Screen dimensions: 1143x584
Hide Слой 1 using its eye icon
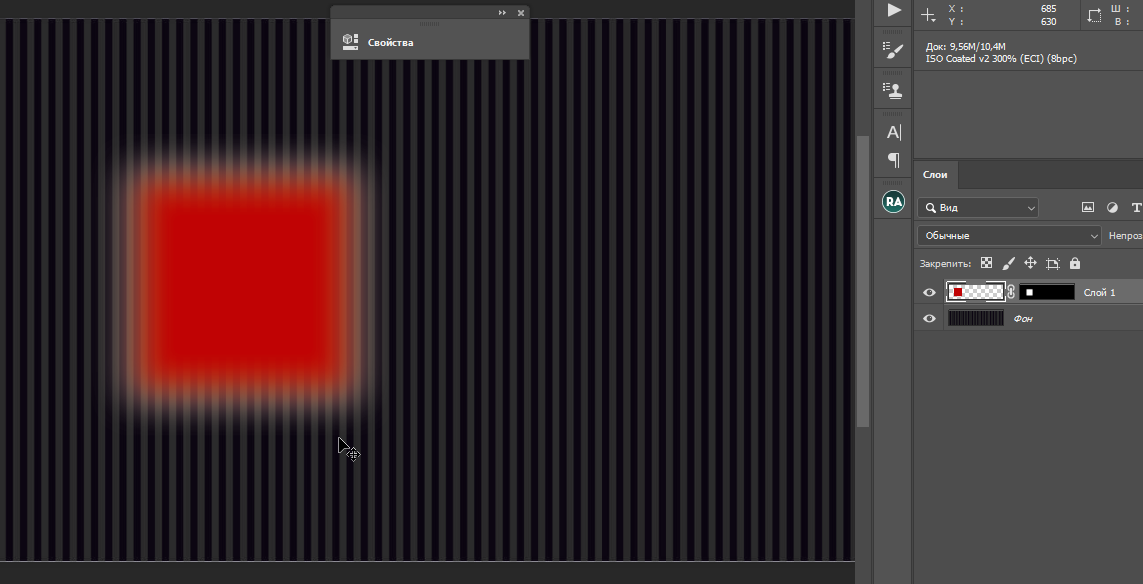(929, 292)
